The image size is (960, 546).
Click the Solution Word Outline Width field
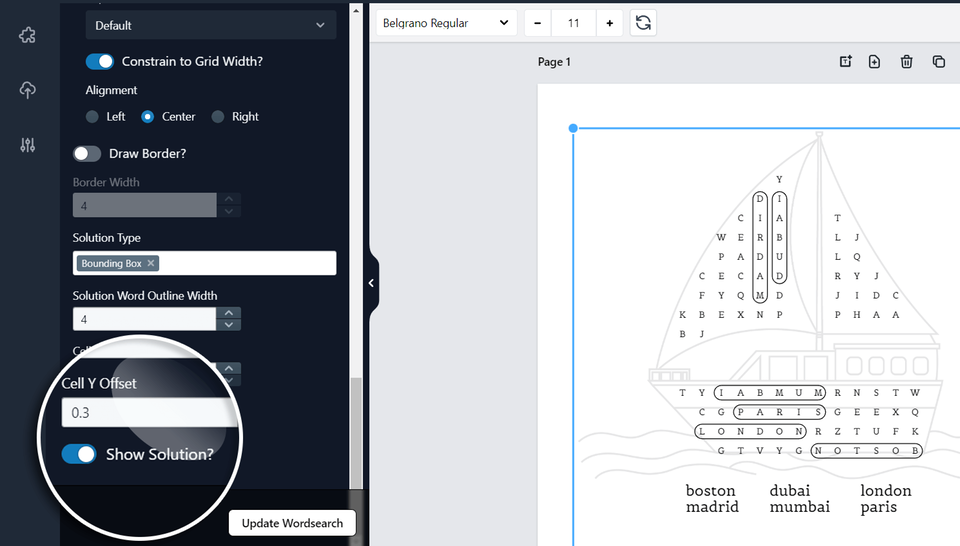pos(144,319)
